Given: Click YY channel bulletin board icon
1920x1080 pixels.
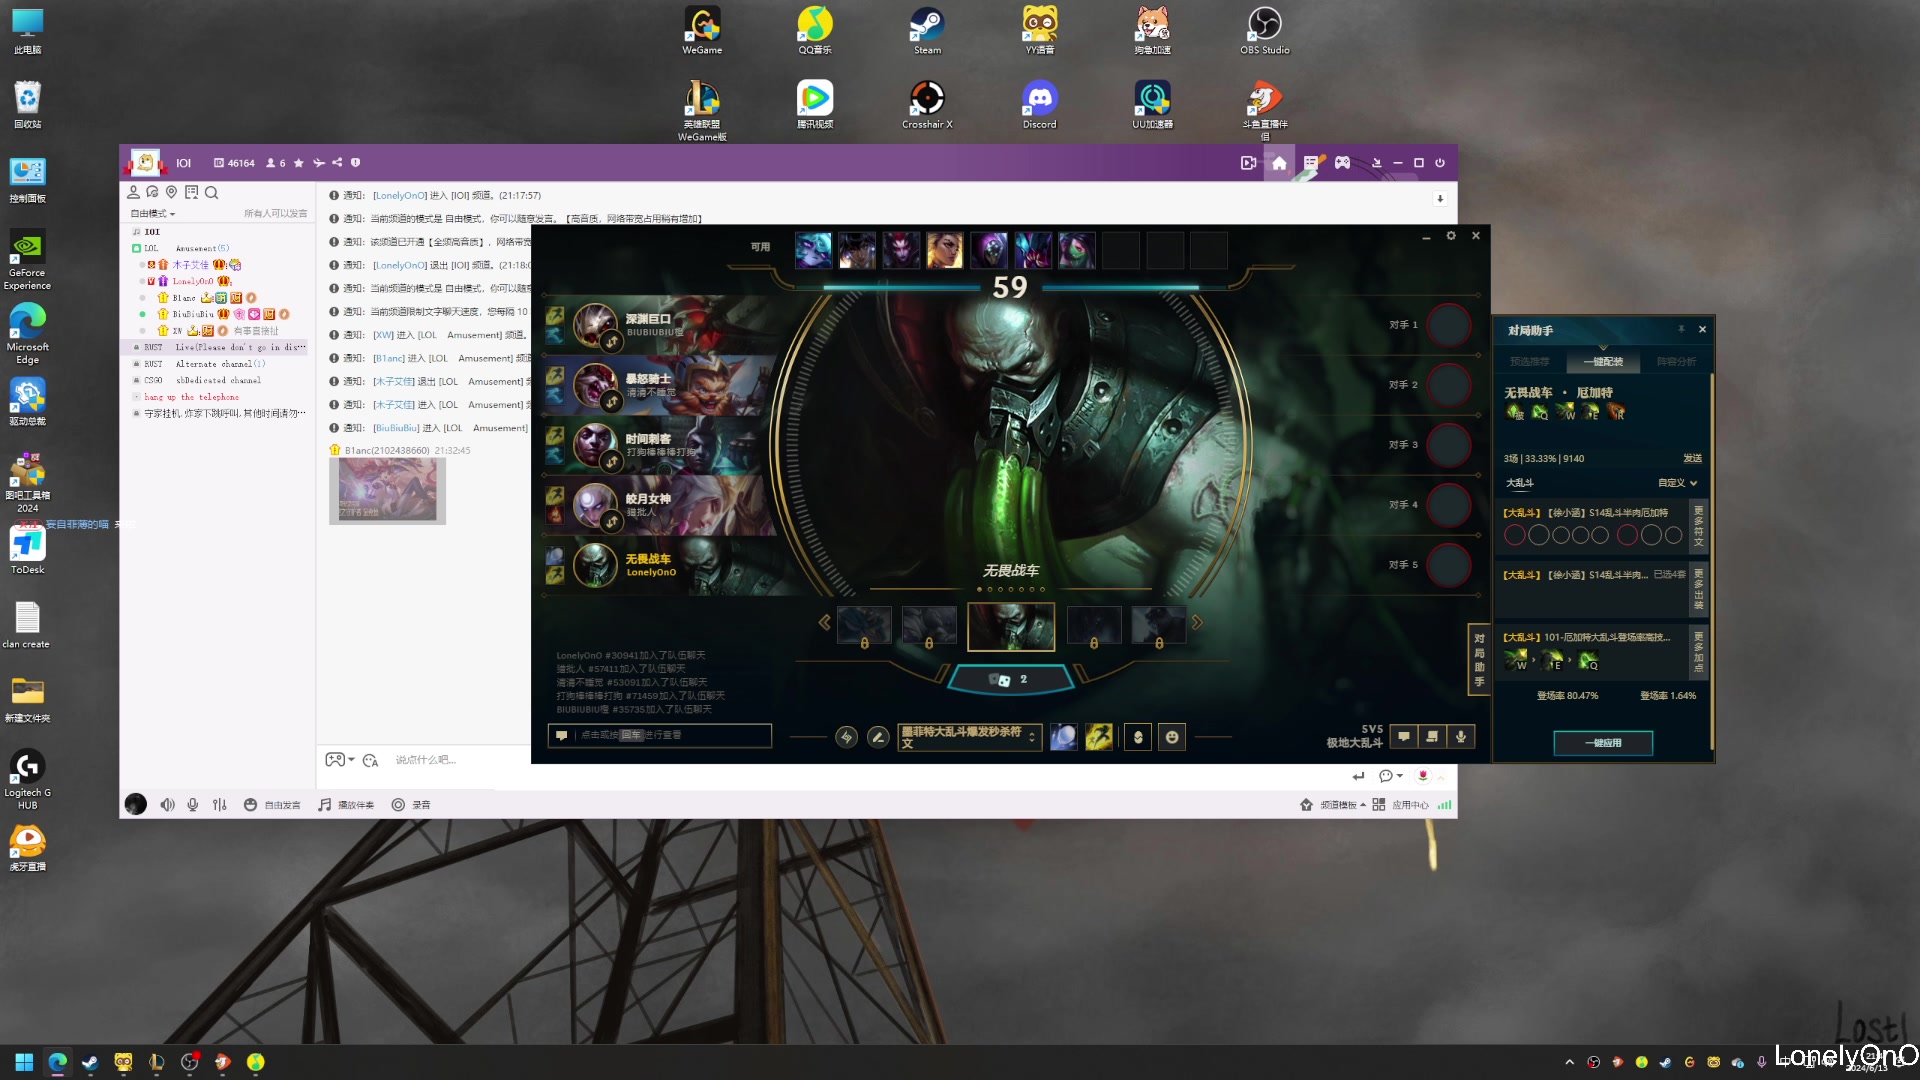Looking at the screenshot, I should [191, 192].
